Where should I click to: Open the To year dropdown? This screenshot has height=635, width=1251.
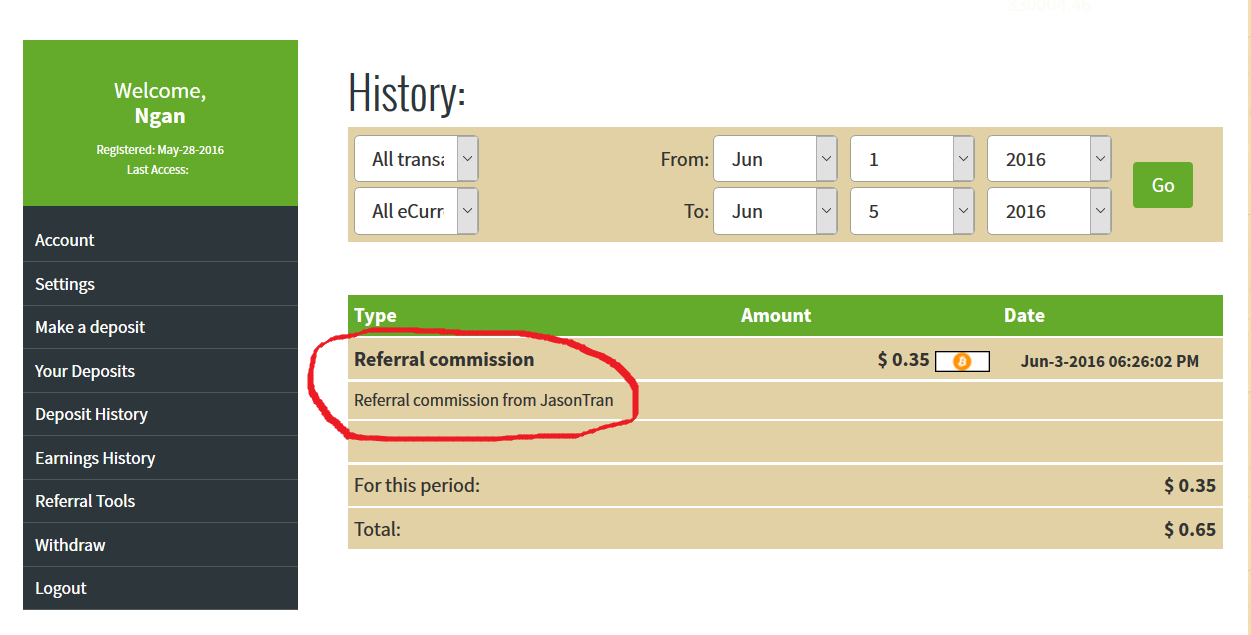pos(1049,211)
